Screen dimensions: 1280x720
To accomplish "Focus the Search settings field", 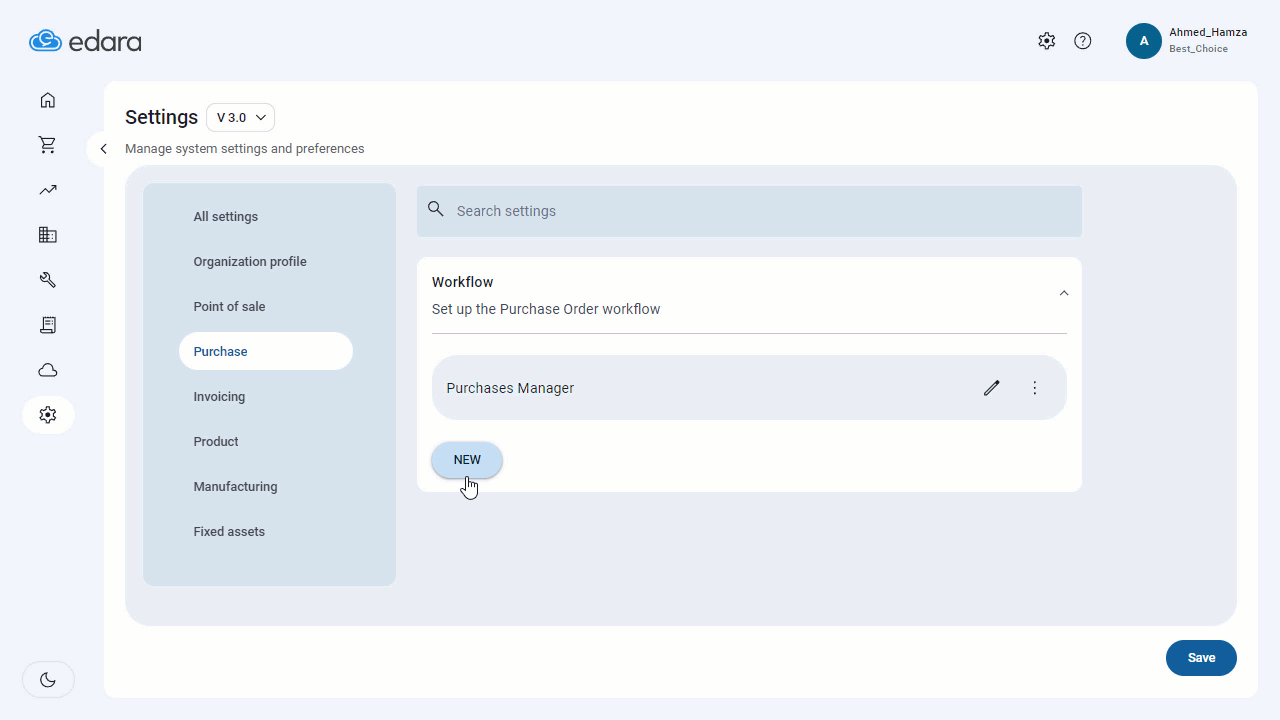I will pos(749,211).
